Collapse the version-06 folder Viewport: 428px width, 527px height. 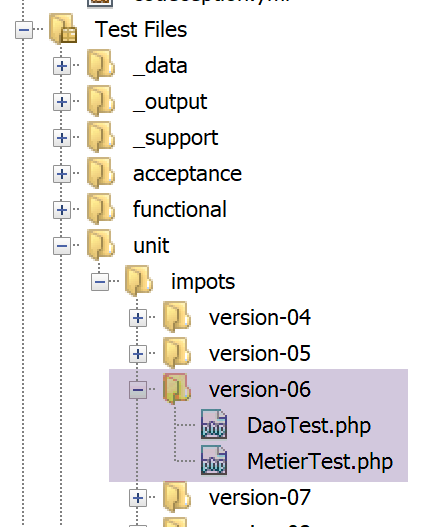click(x=138, y=390)
